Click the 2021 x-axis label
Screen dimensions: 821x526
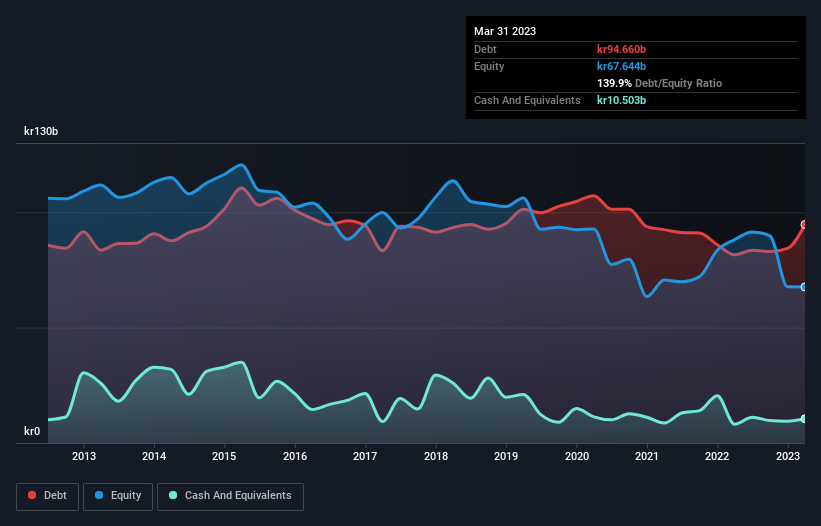point(647,456)
